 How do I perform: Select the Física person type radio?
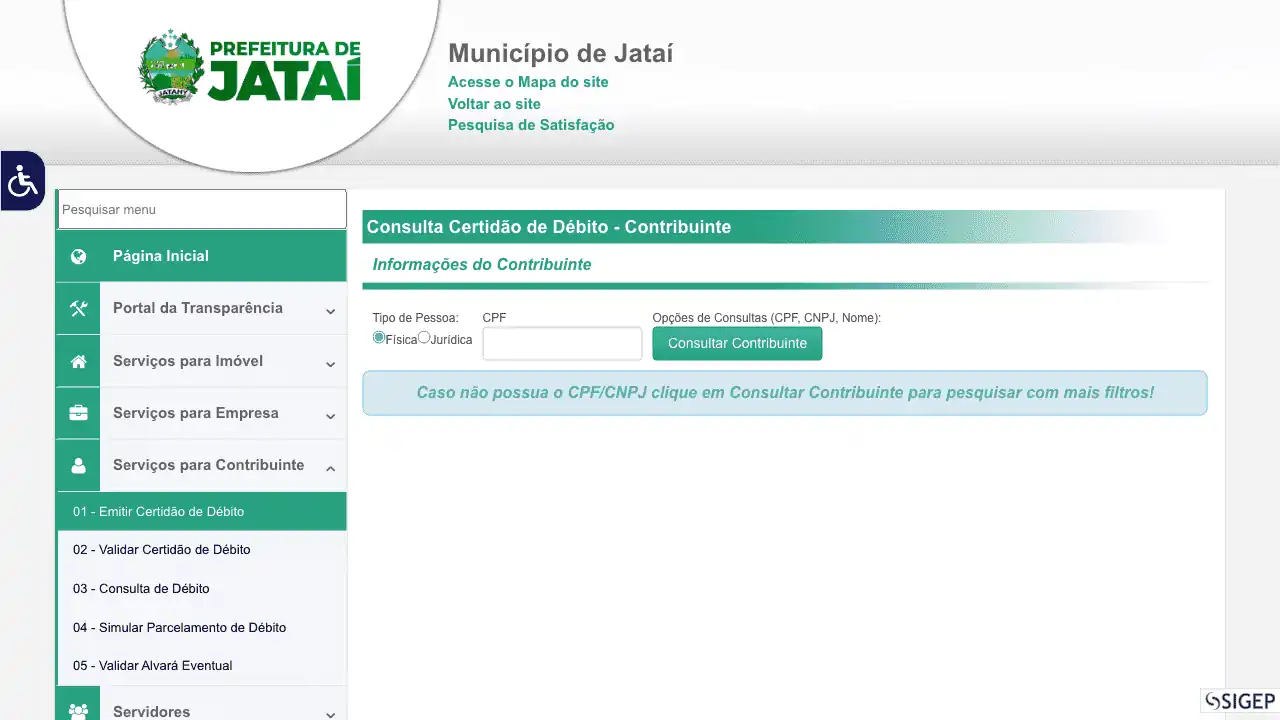[x=379, y=338]
